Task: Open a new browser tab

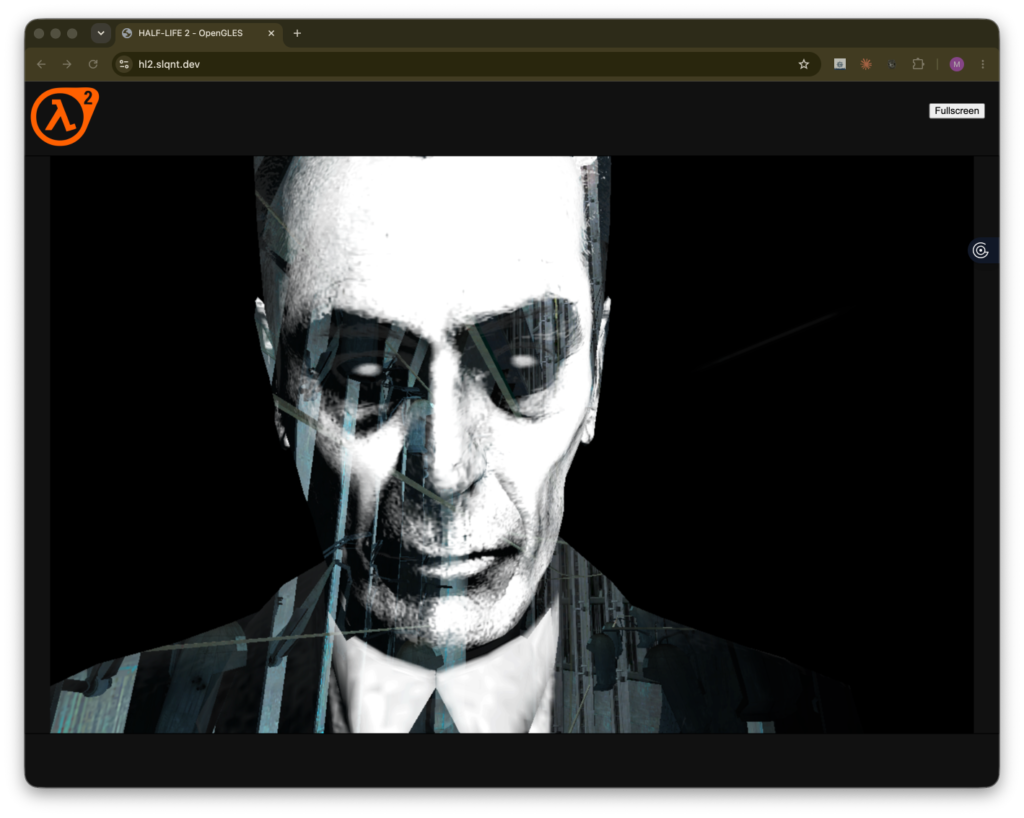Action: 297,33
